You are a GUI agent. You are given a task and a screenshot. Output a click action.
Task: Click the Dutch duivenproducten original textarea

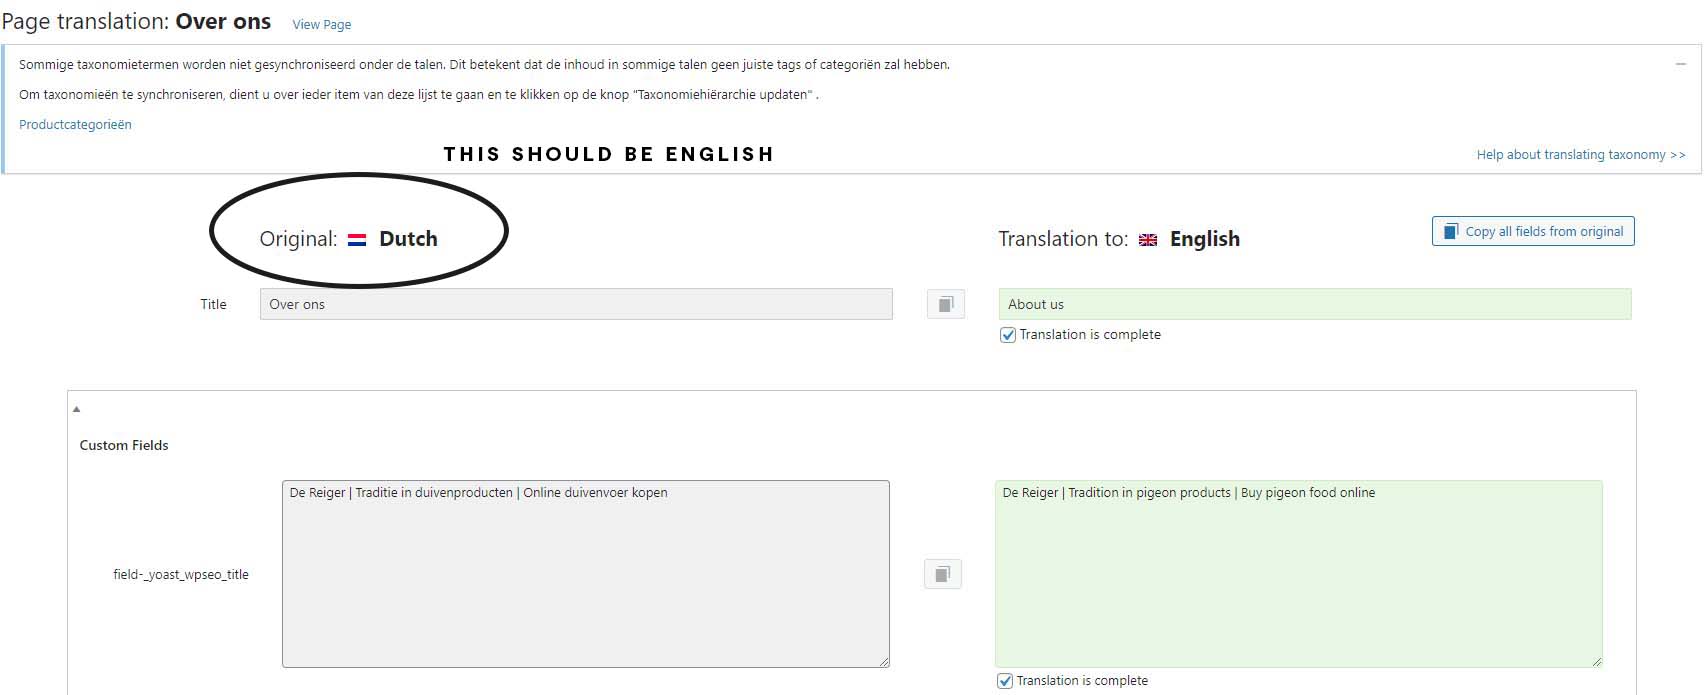coord(586,574)
